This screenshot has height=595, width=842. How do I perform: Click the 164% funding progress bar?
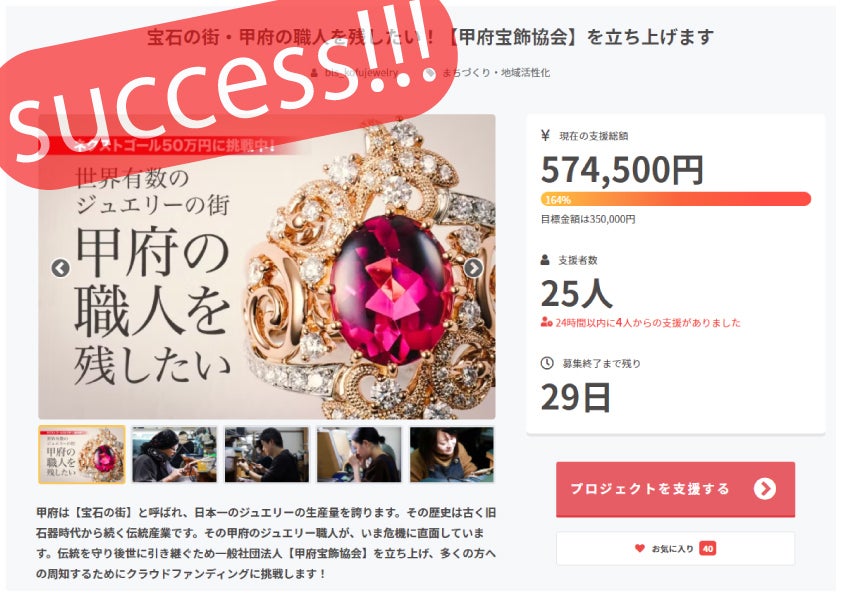[x=676, y=199]
